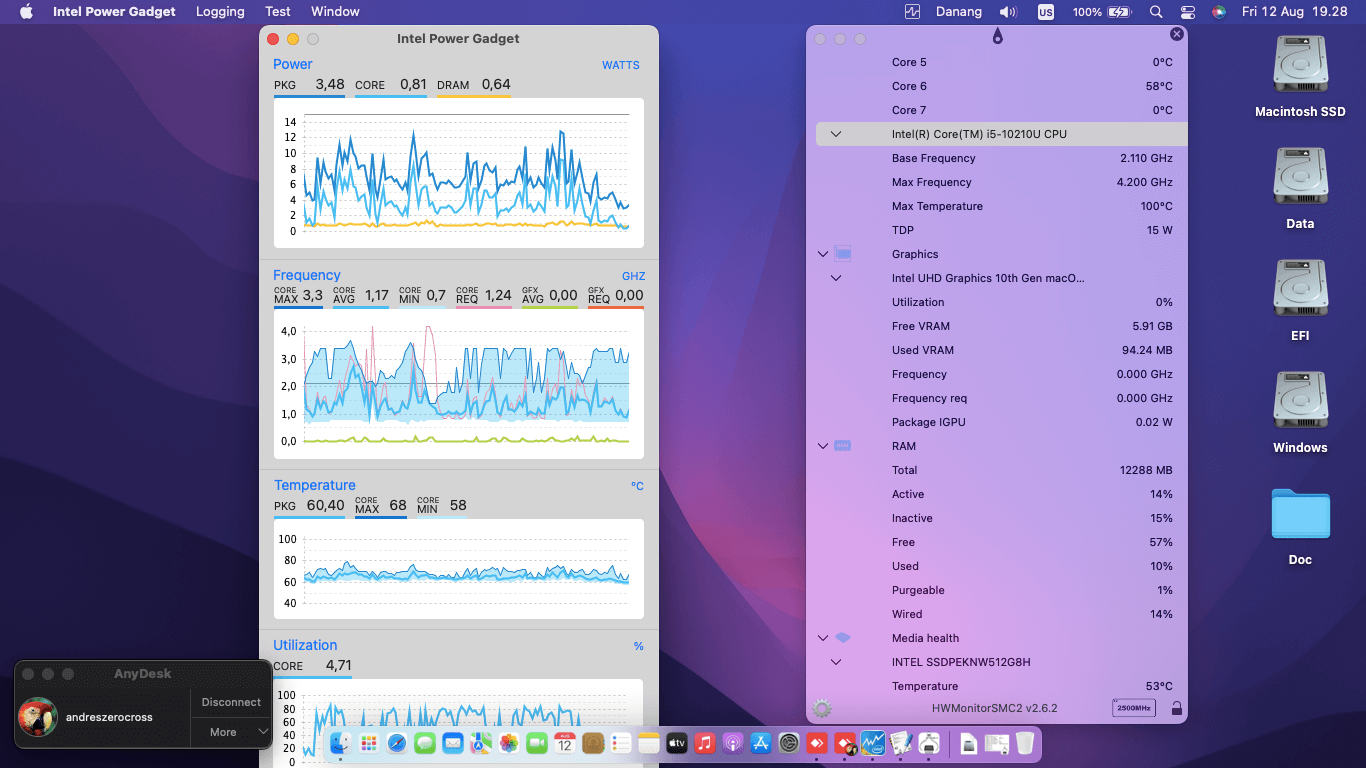Image resolution: width=1366 pixels, height=768 pixels.
Task: Select the Wired RAM row
Action: (x=1001, y=614)
